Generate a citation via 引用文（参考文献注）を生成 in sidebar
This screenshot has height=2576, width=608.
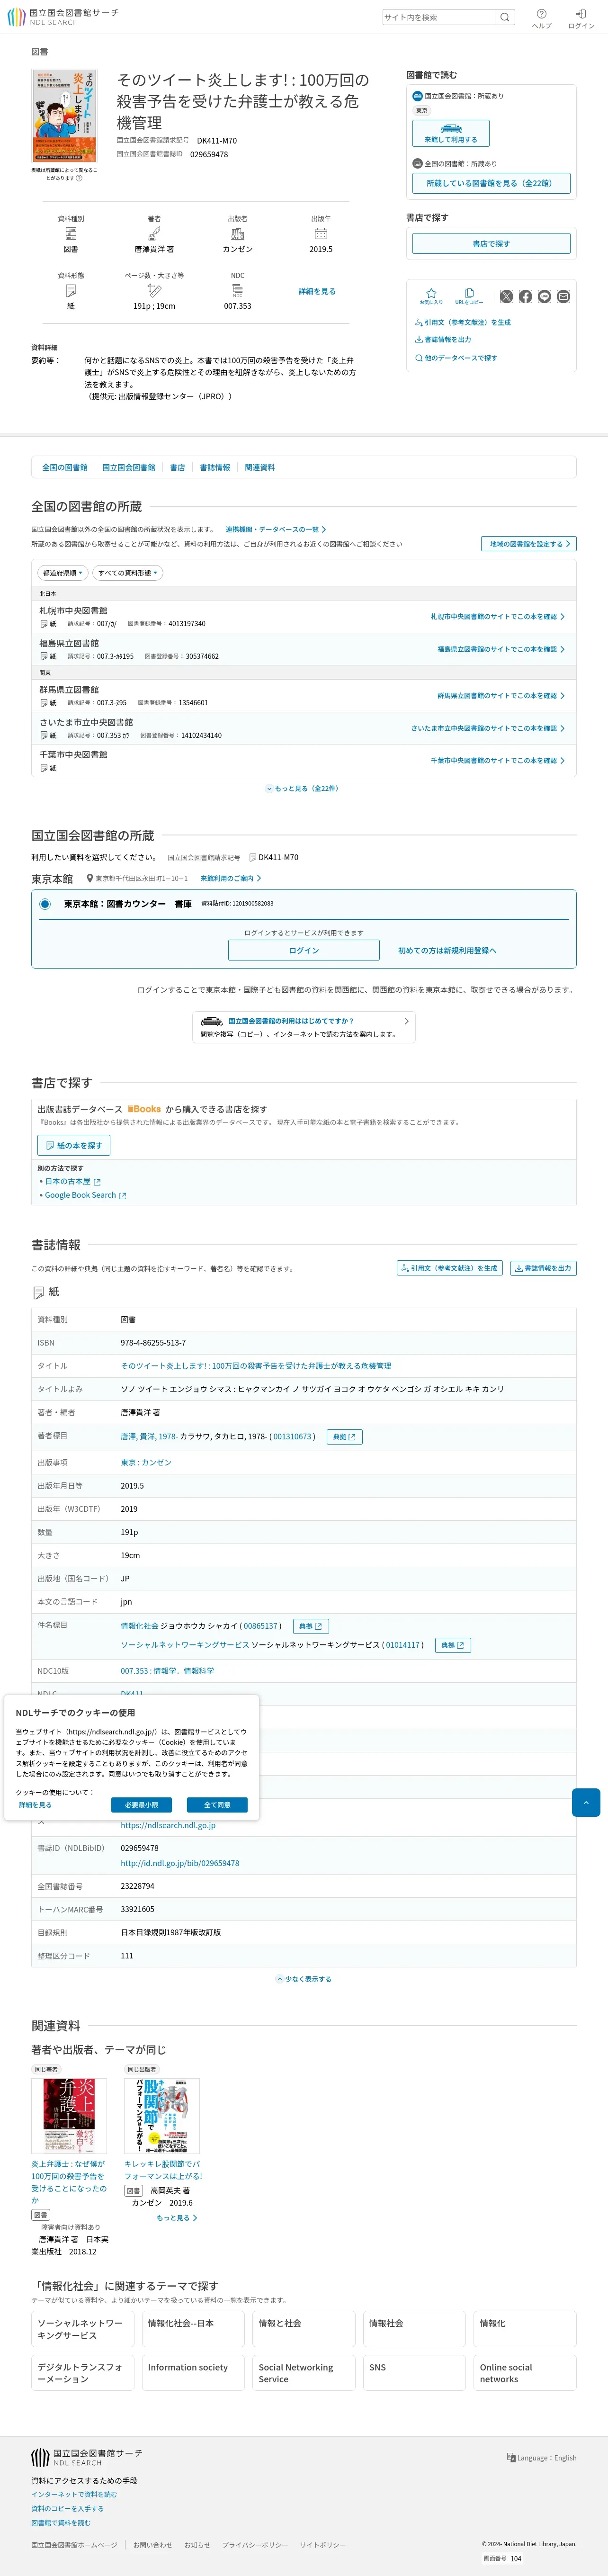(x=463, y=322)
